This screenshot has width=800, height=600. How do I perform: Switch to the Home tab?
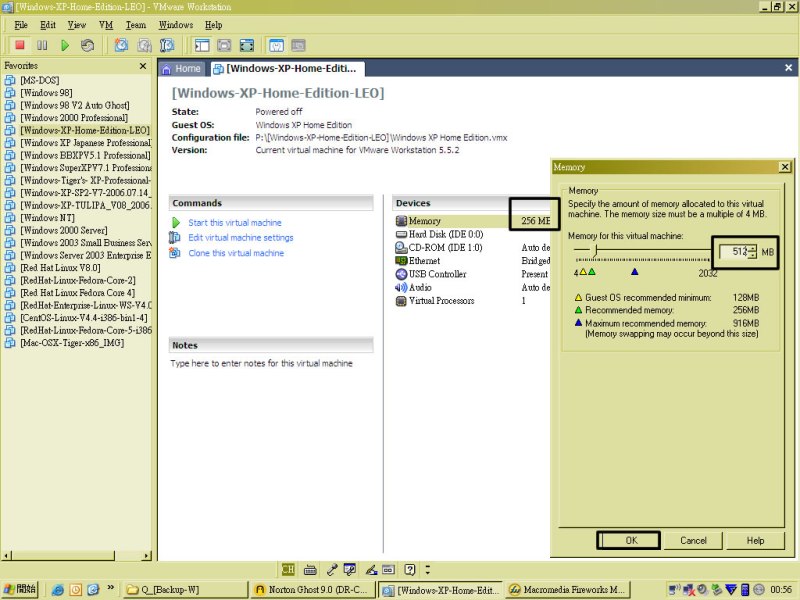182,68
